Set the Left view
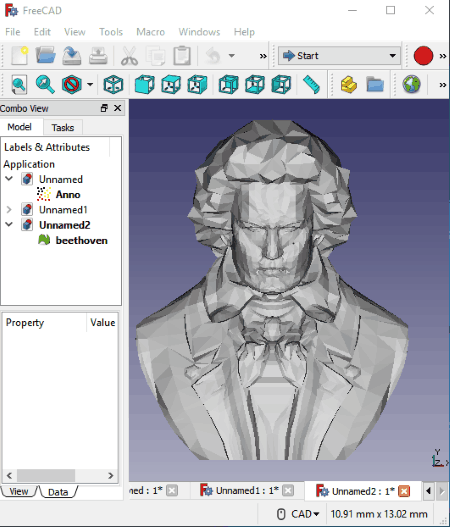450x527 pixels. tap(281, 84)
